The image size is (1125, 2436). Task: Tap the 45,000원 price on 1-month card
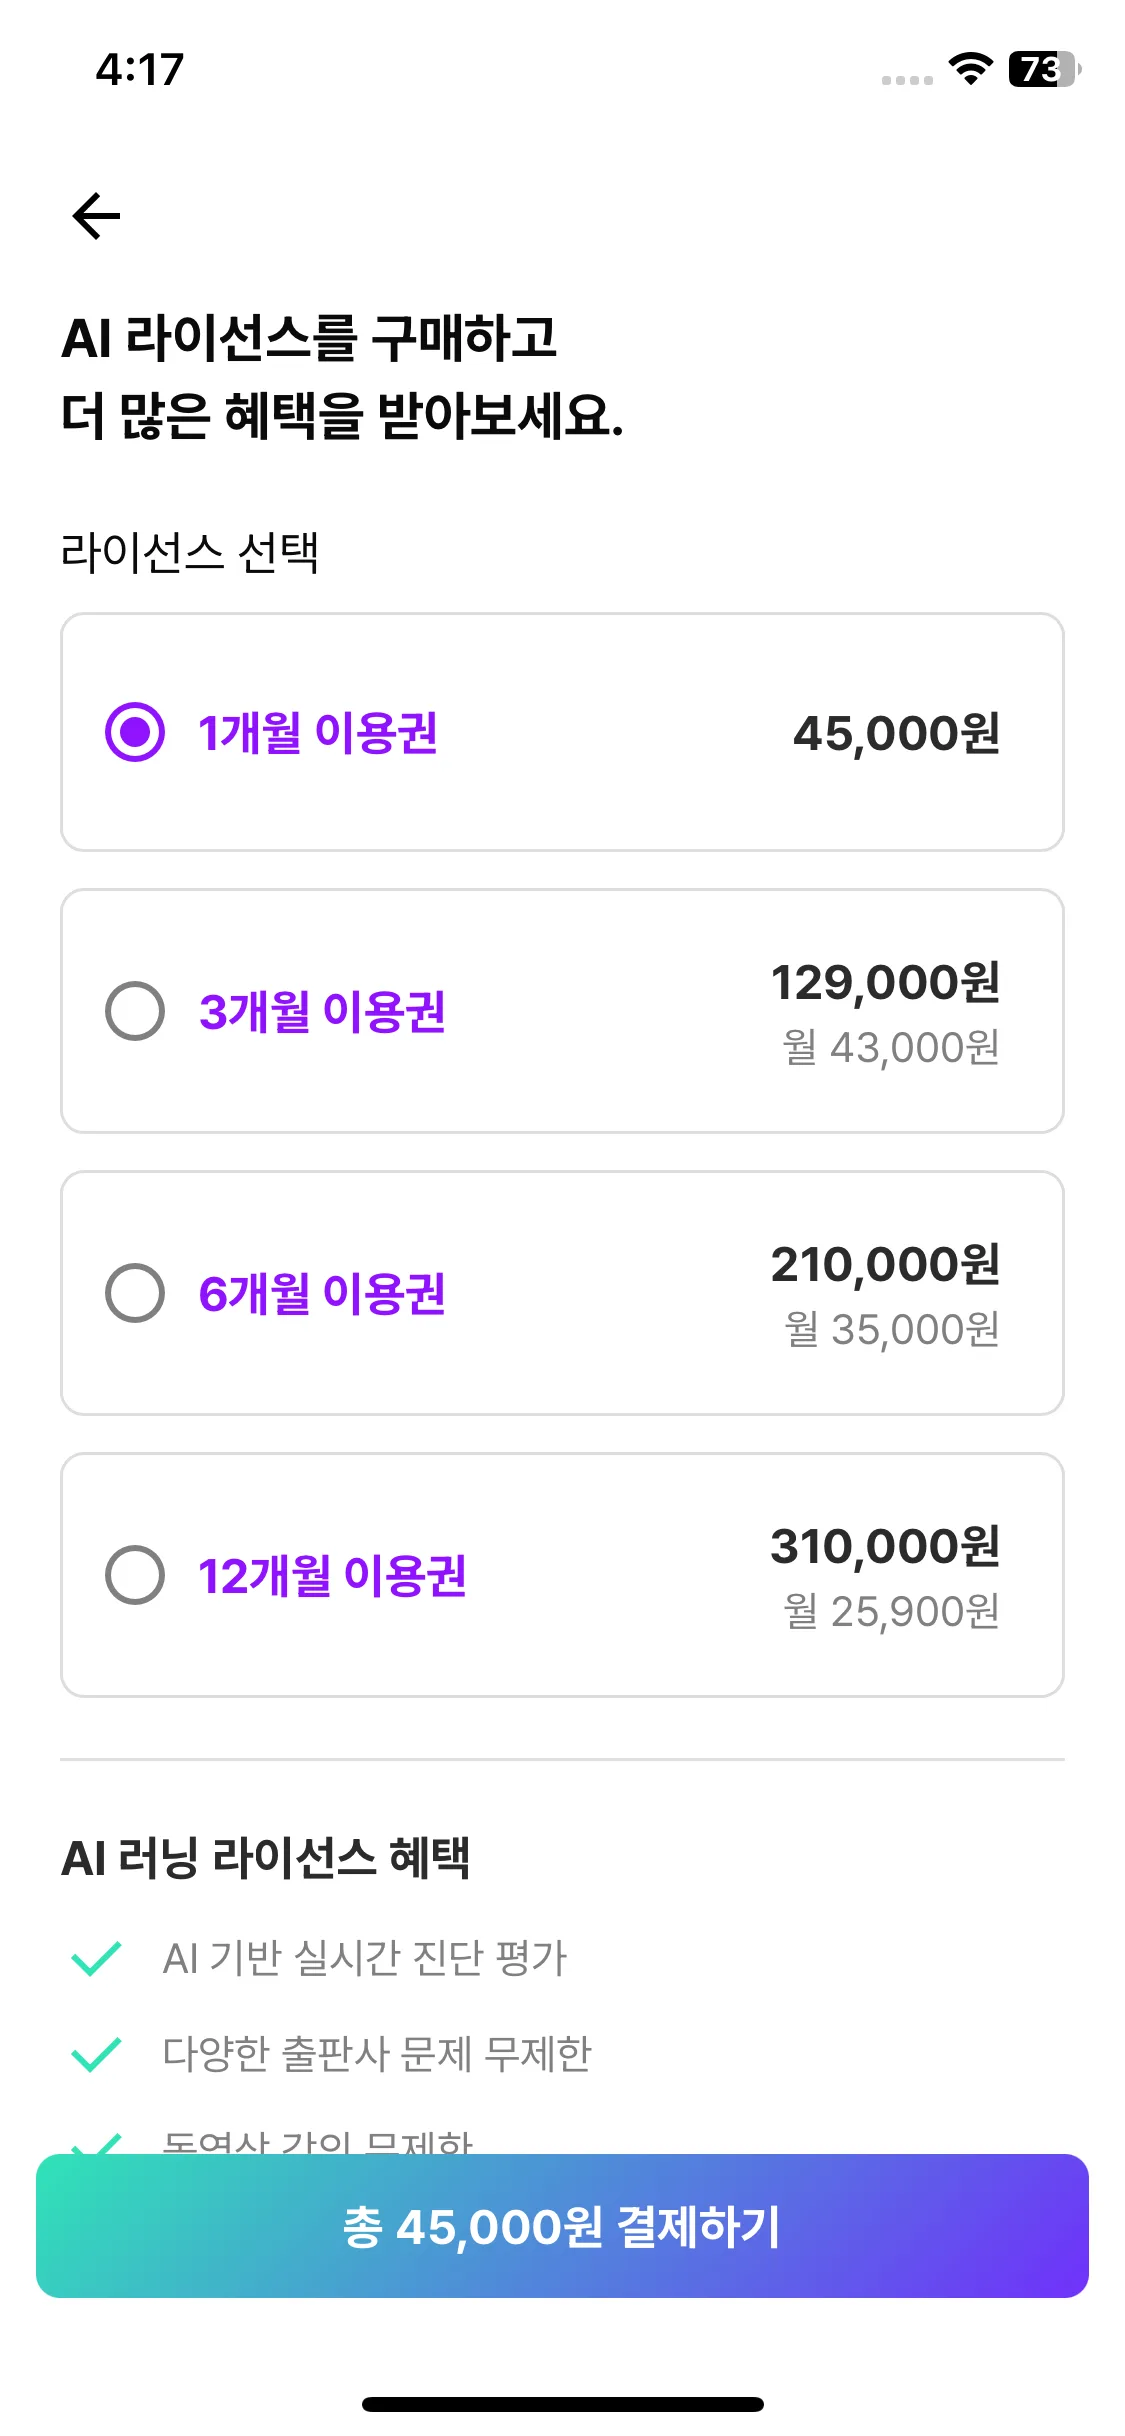pos(896,733)
